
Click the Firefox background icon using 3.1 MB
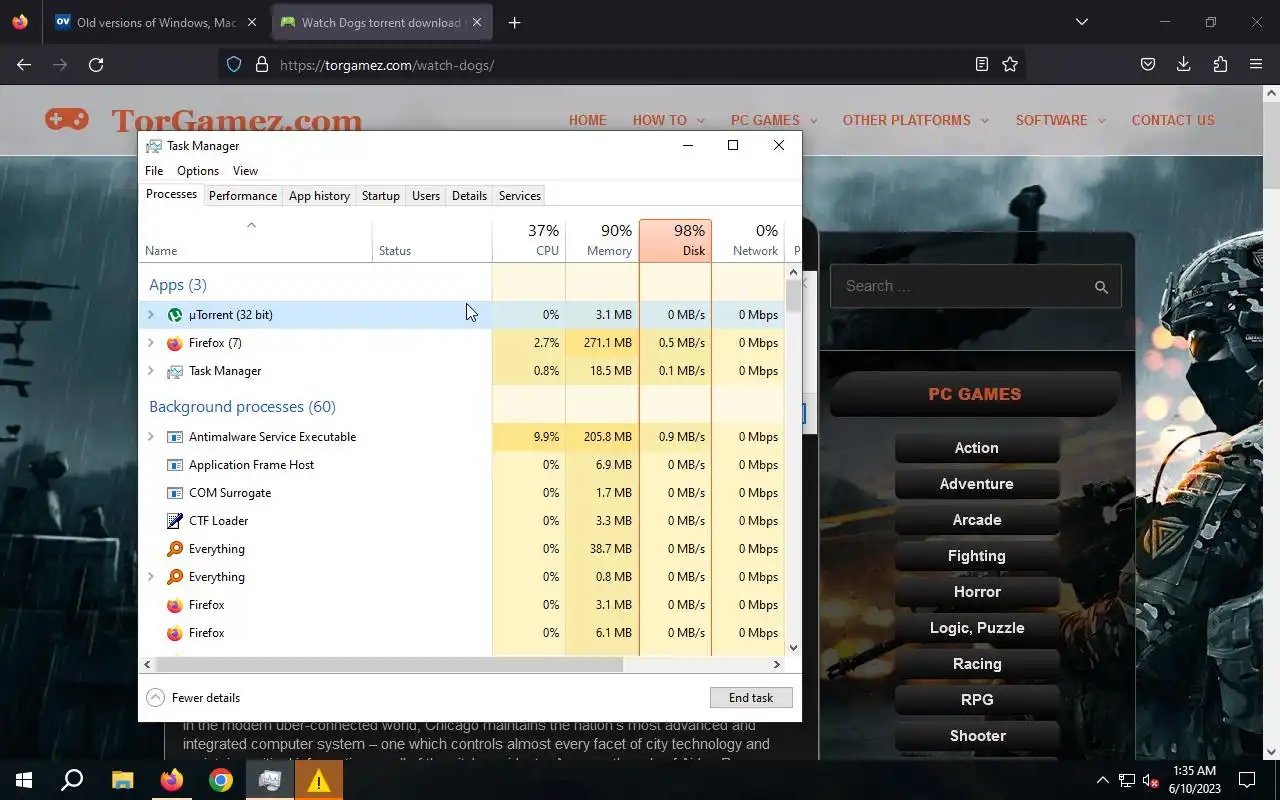coord(175,605)
